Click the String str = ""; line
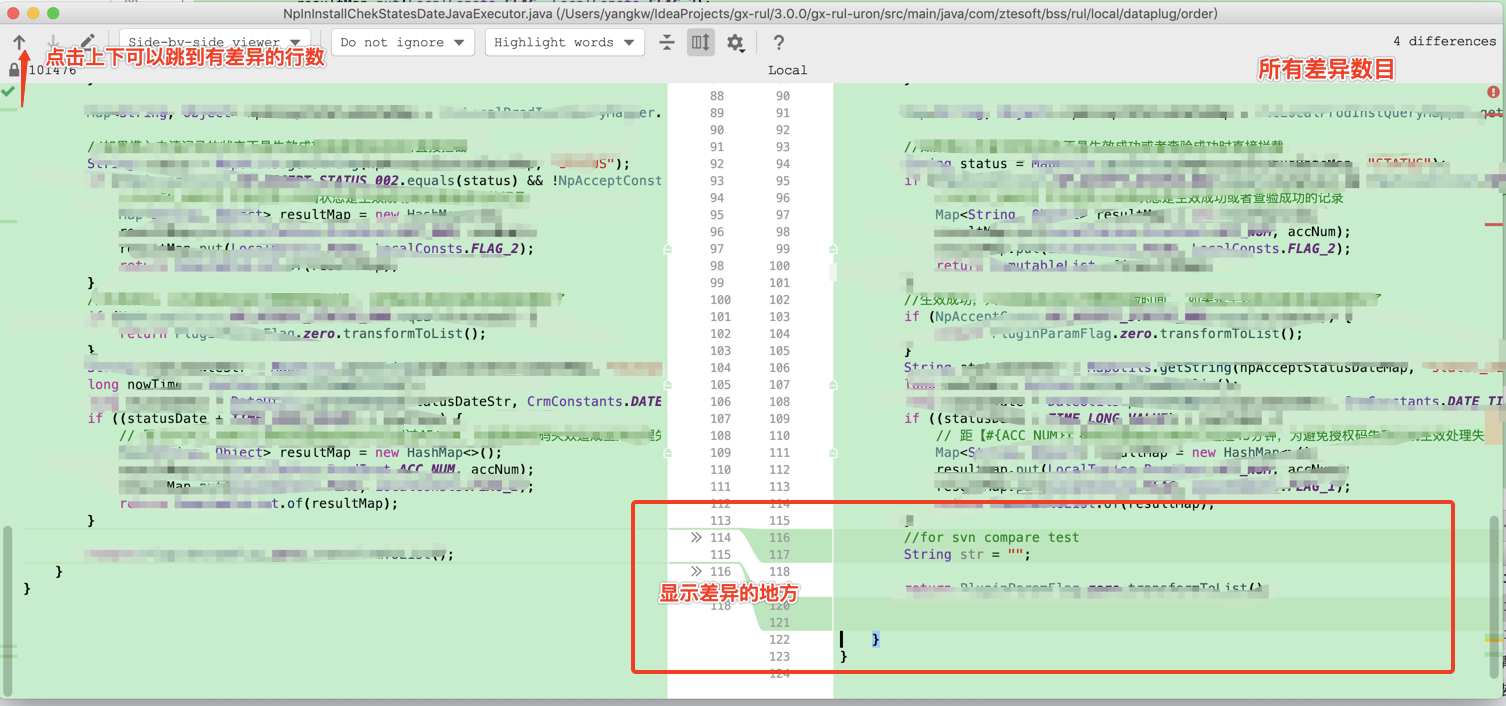 pyautogui.click(x=967, y=554)
